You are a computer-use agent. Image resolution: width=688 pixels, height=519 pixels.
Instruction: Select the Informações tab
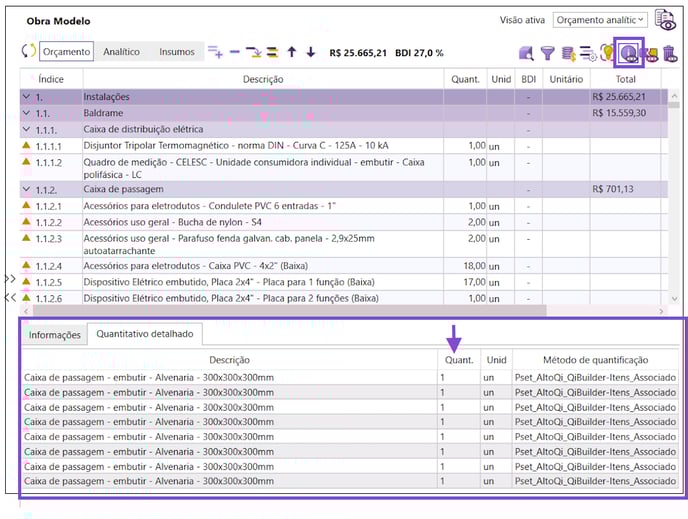click(x=54, y=335)
